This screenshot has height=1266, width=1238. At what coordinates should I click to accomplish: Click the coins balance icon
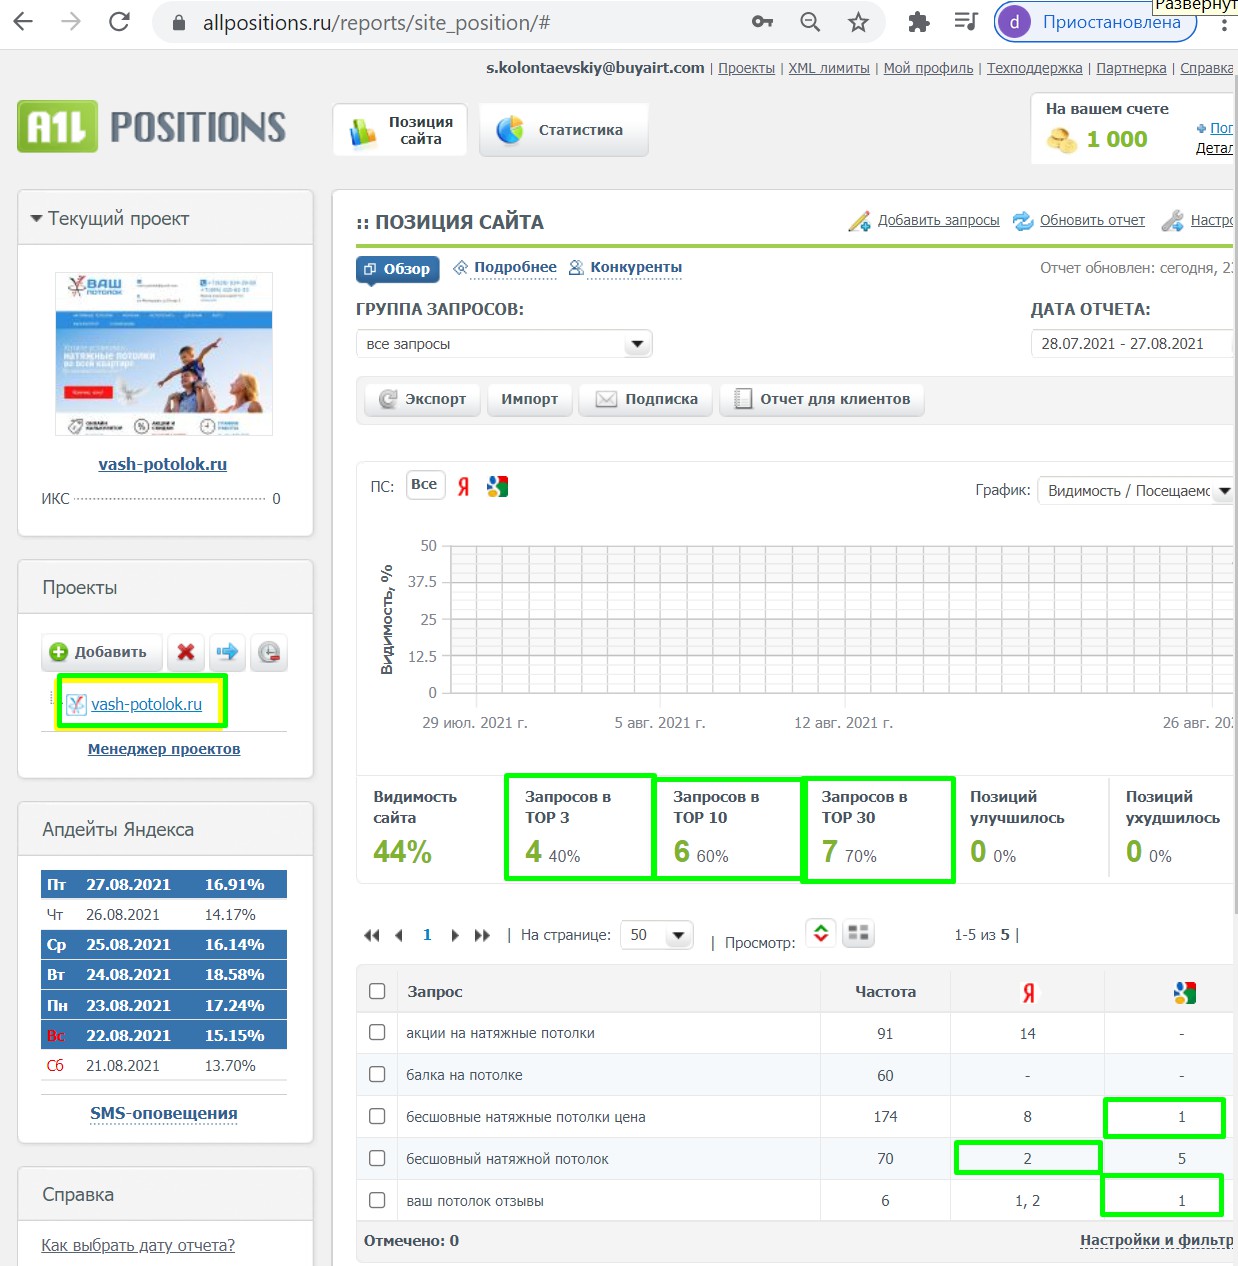coord(1062,140)
